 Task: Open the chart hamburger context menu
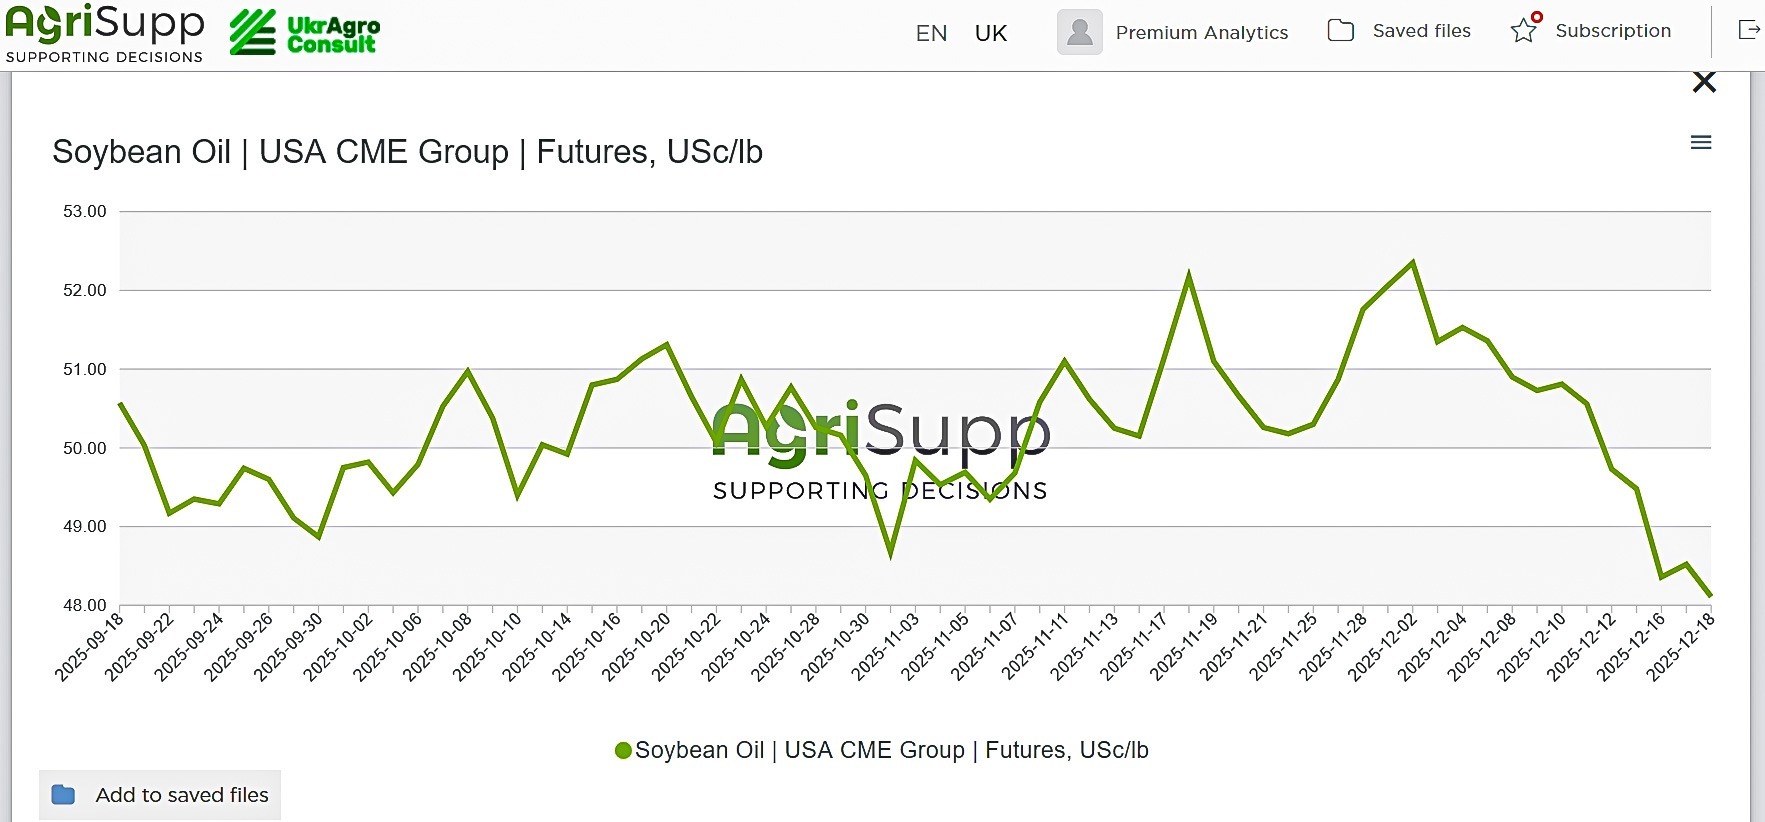(1701, 143)
